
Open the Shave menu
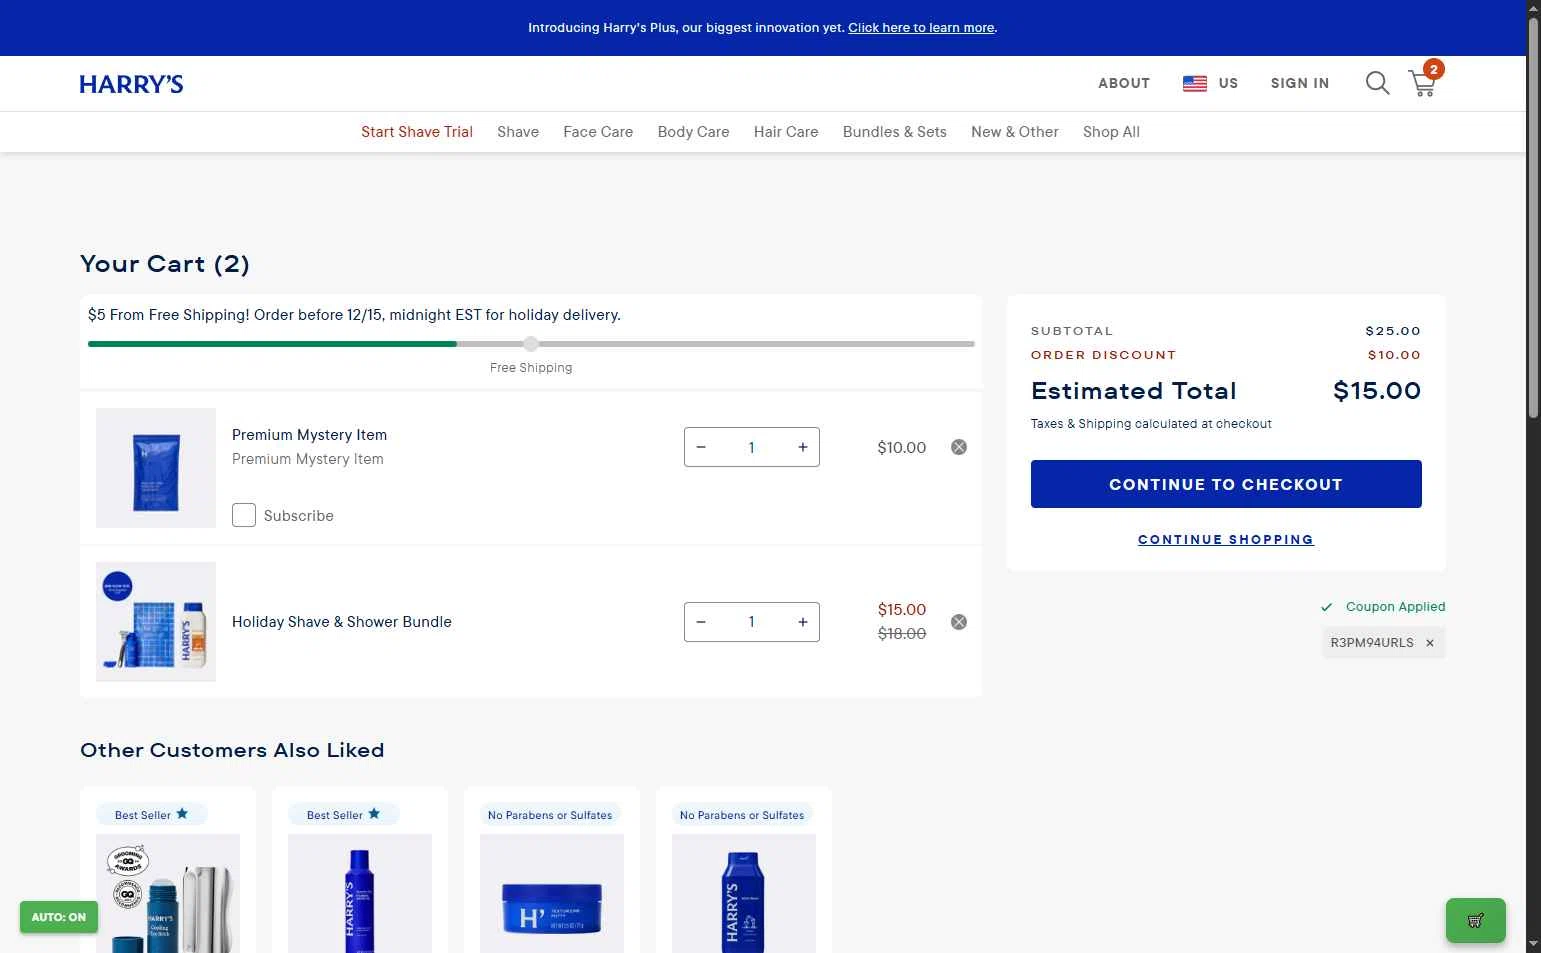click(518, 132)
